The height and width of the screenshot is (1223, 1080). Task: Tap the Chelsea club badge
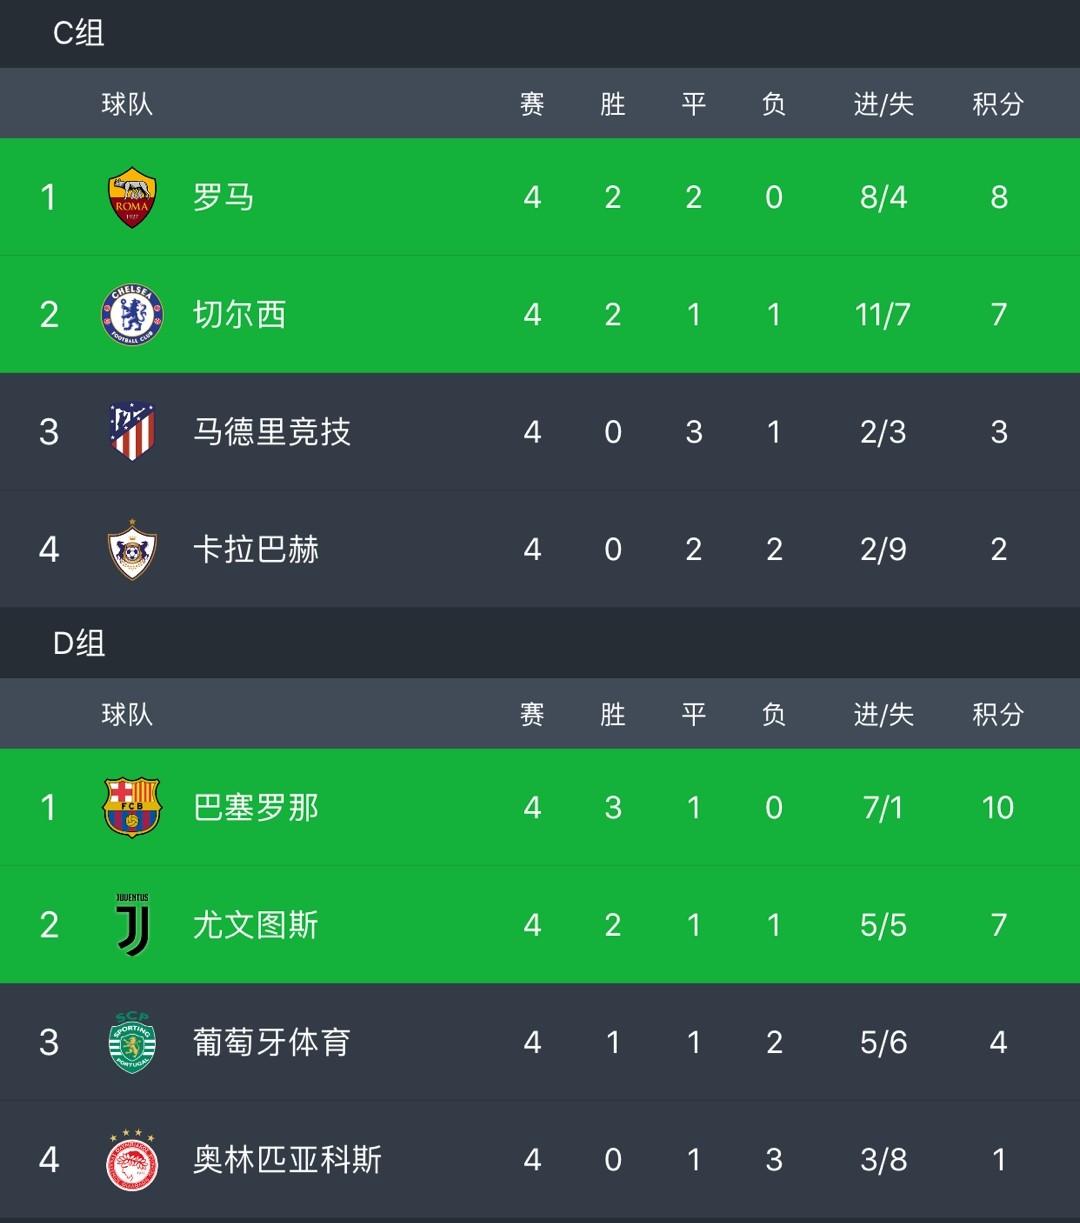point(132,315)
